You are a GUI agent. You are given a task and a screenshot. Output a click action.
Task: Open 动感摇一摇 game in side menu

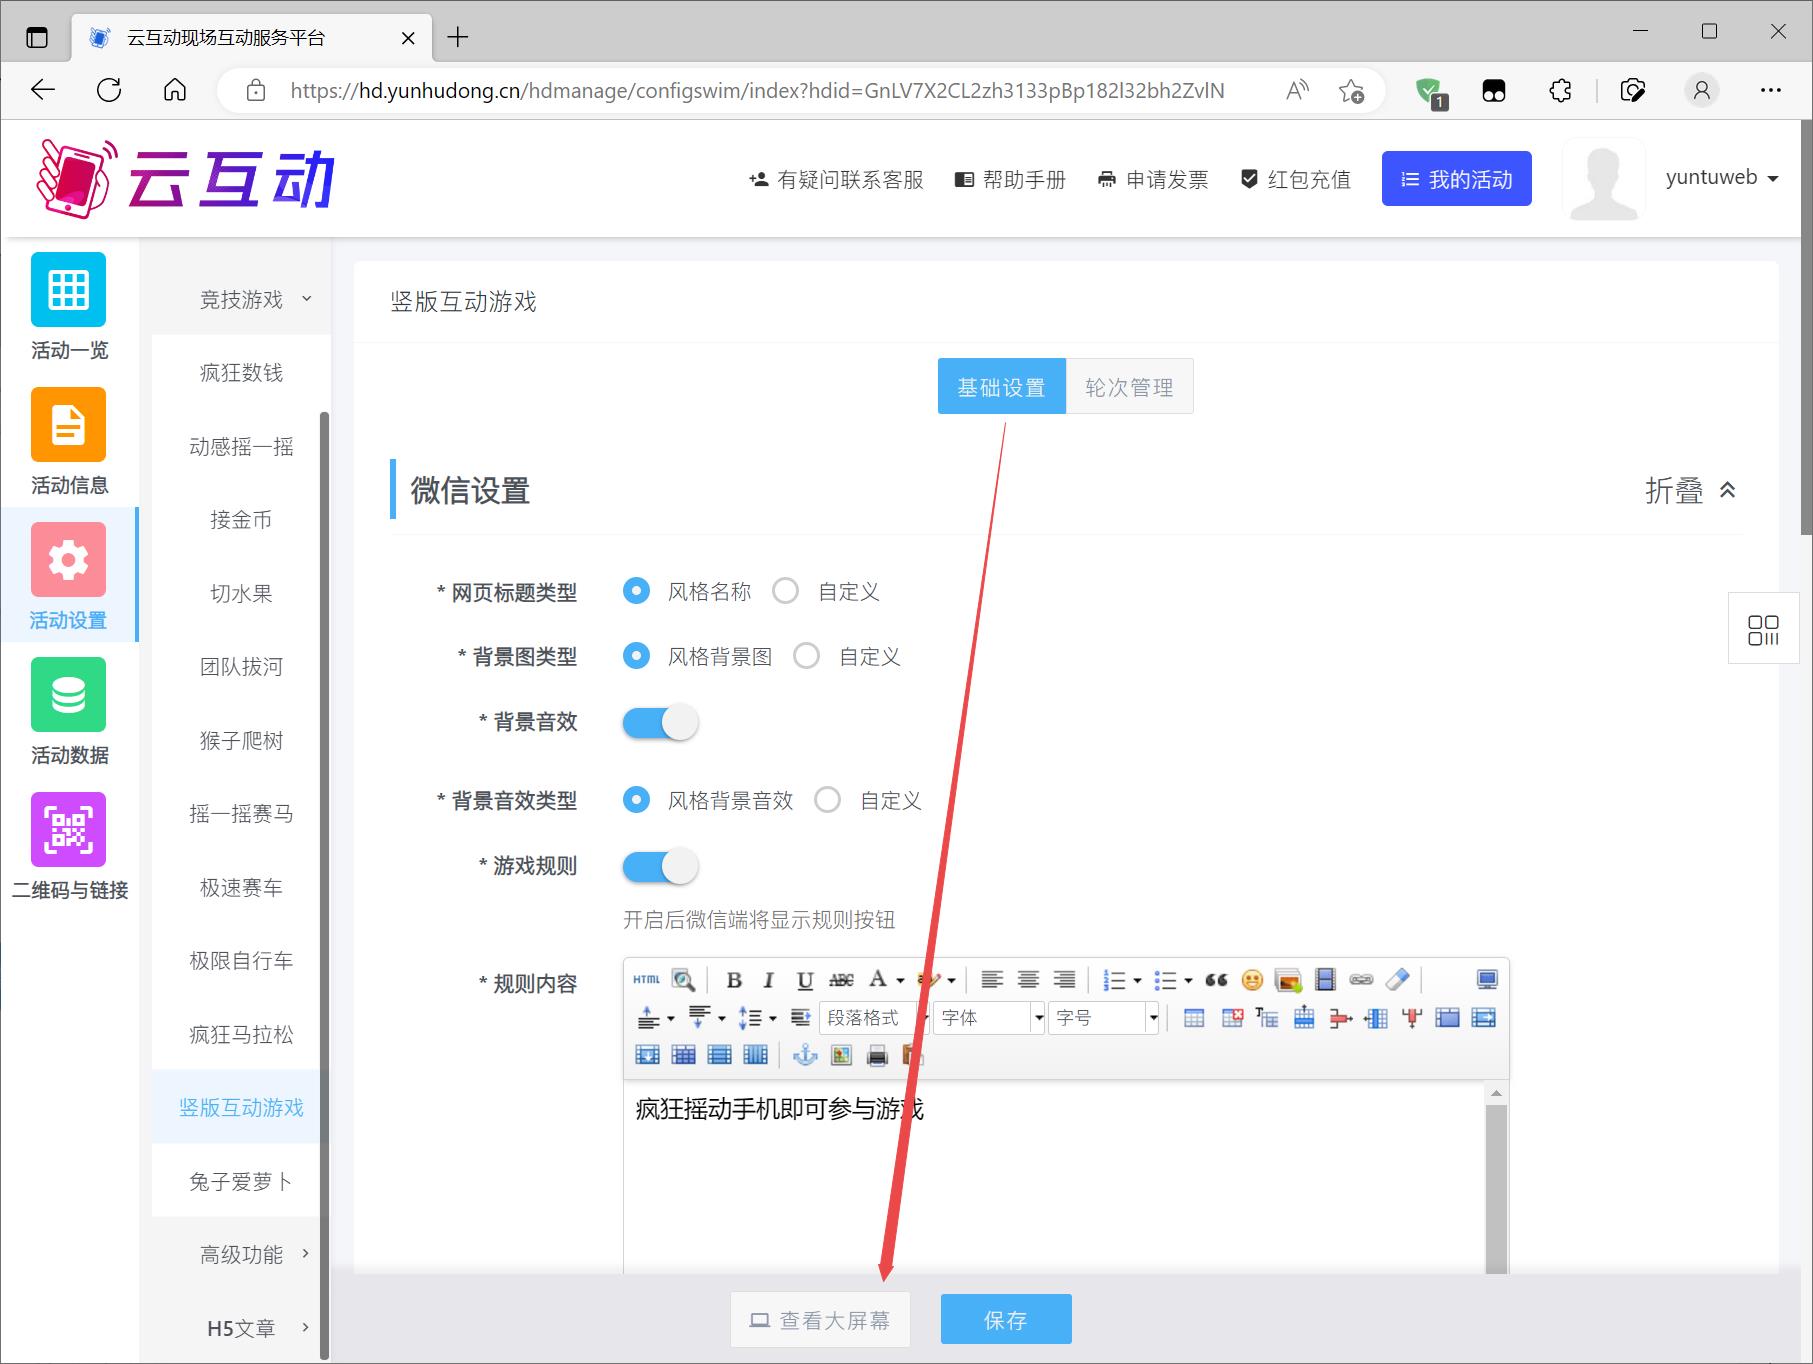point(241,446)
